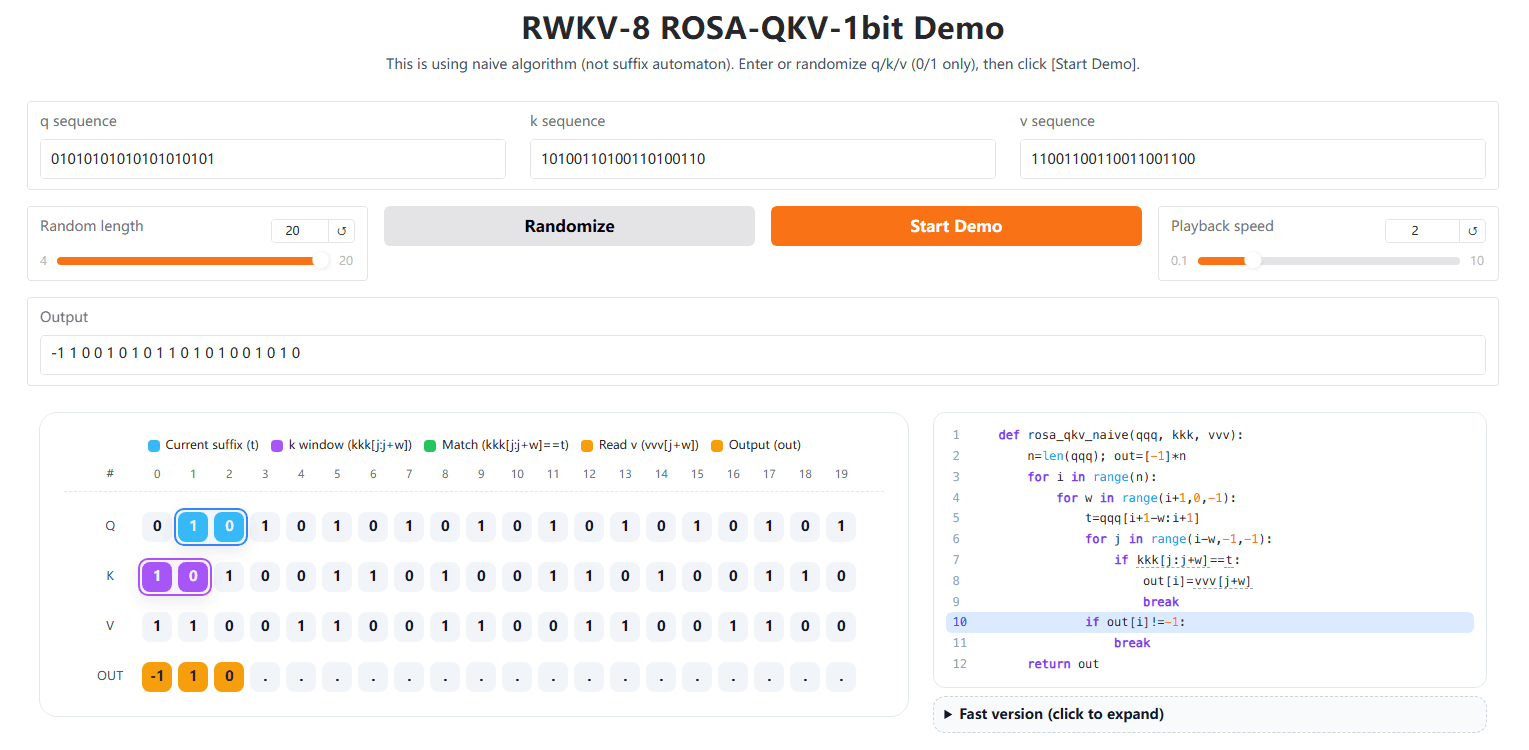Click the purple k window legend swatch

pyautogui.click(x=277, y=445)
